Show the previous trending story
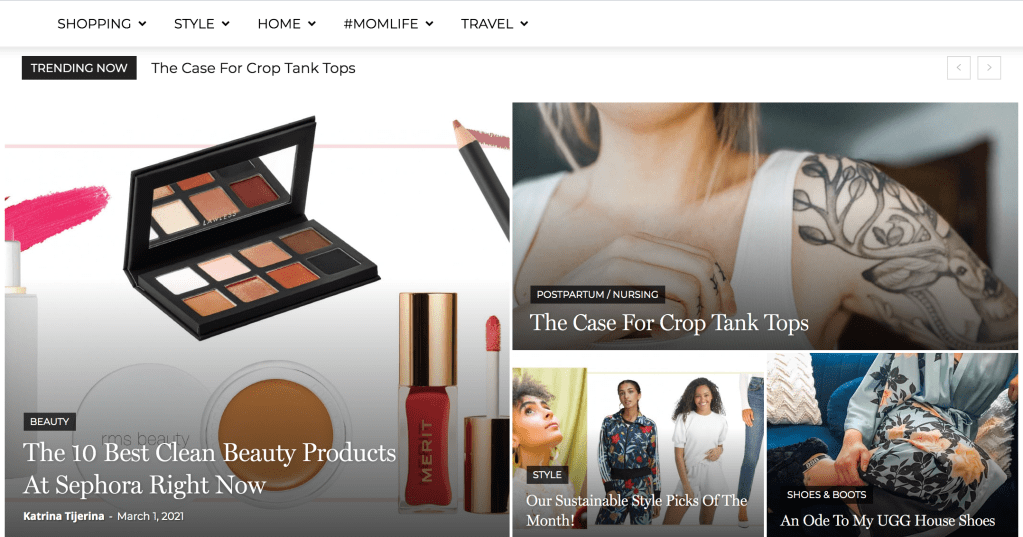This screenshot has height=537, width=1023. click(958, 68)
